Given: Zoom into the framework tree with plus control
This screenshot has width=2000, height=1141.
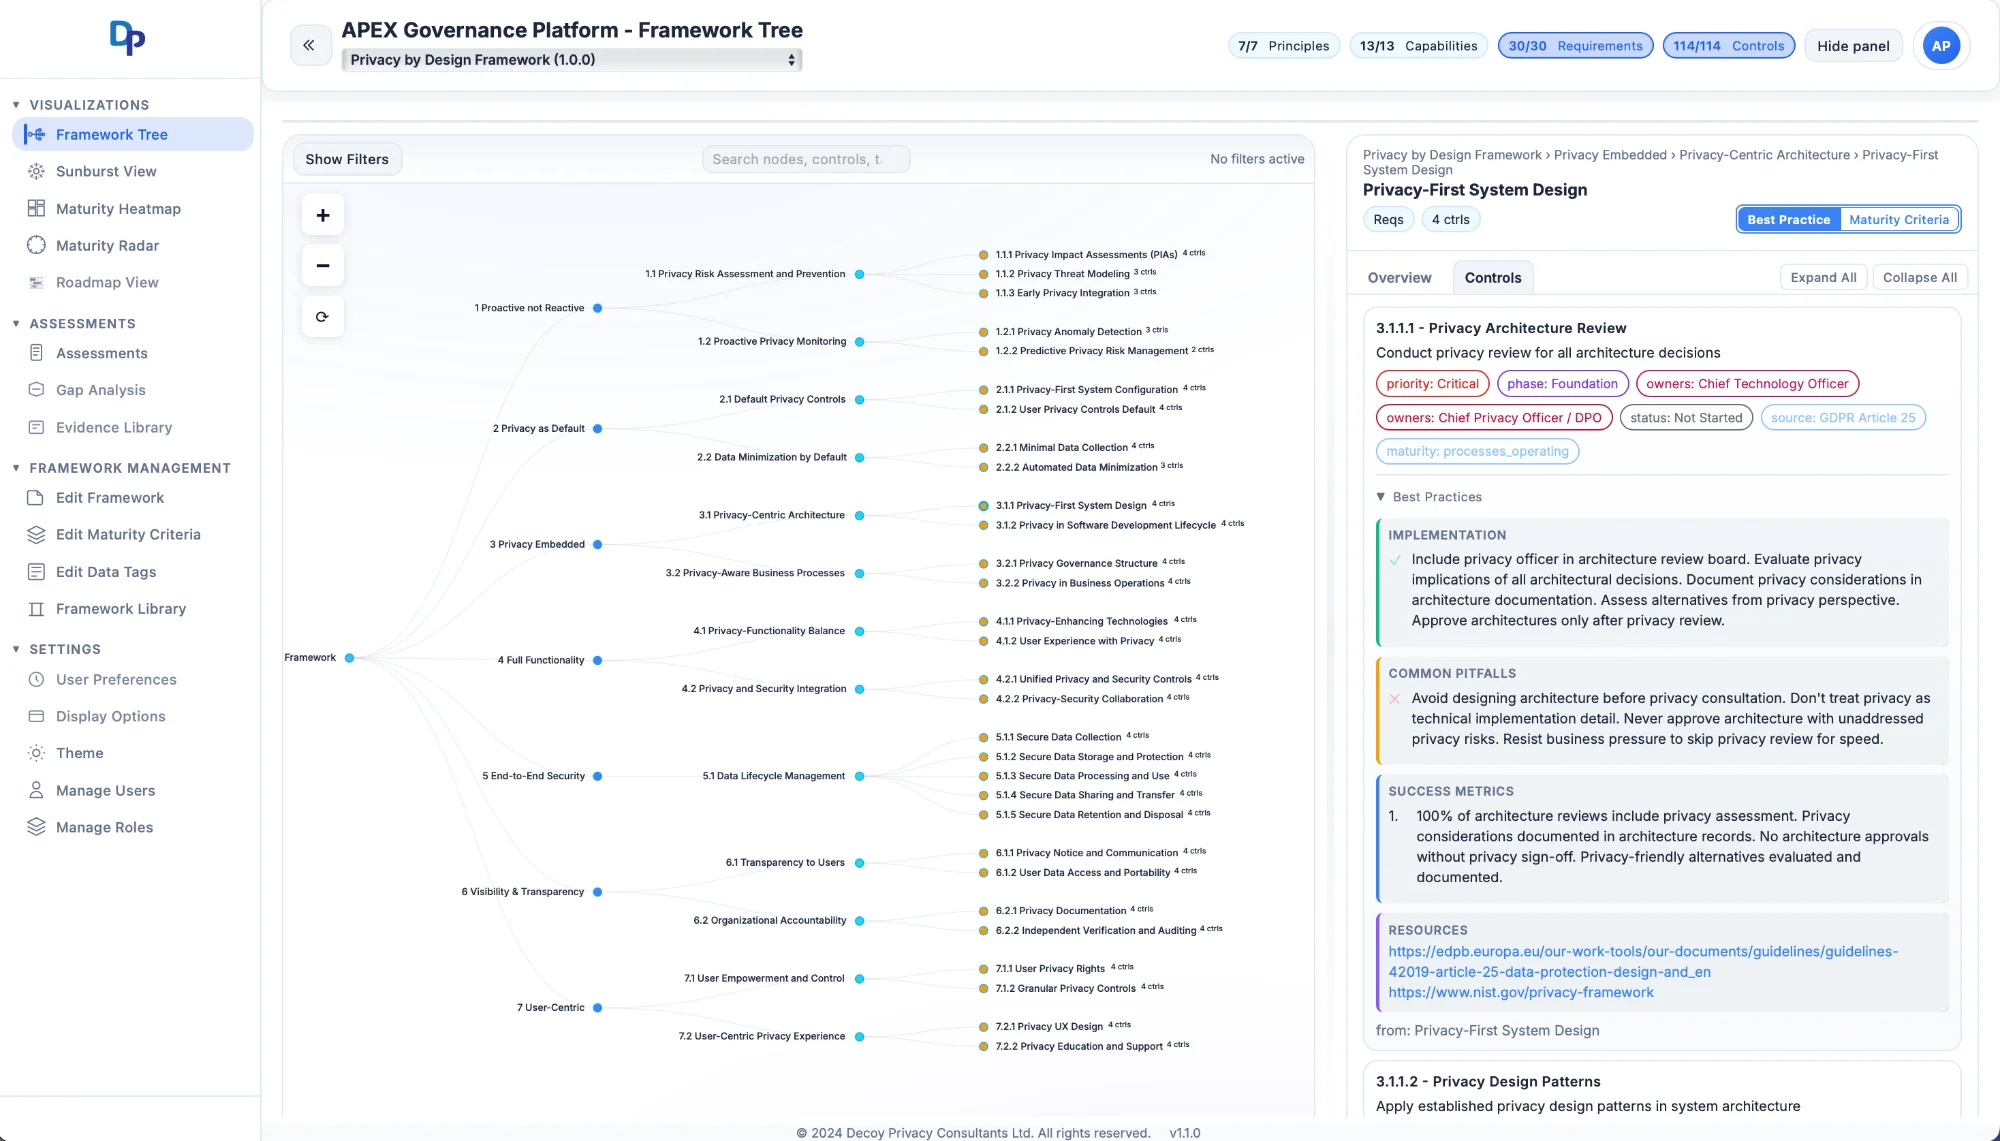Looking at the screenshot, I should [x=322, y=214].
